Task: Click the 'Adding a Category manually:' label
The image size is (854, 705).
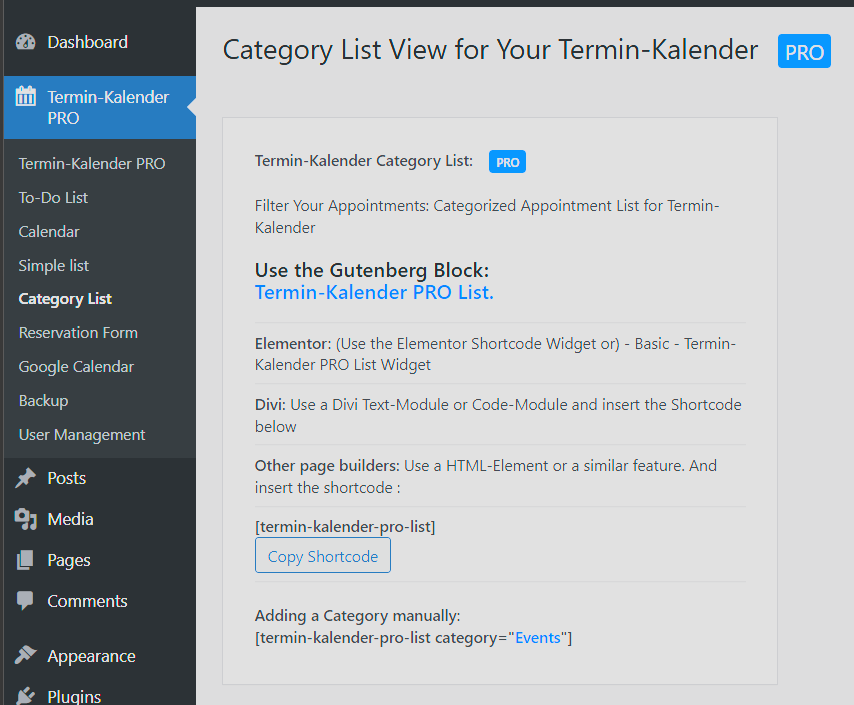Action: 357,616
